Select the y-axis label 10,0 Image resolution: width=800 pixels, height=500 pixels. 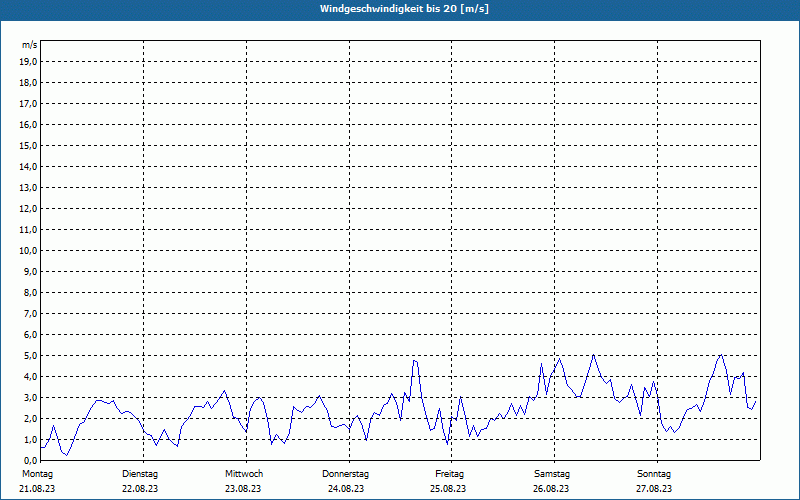(x=28, y=251)
